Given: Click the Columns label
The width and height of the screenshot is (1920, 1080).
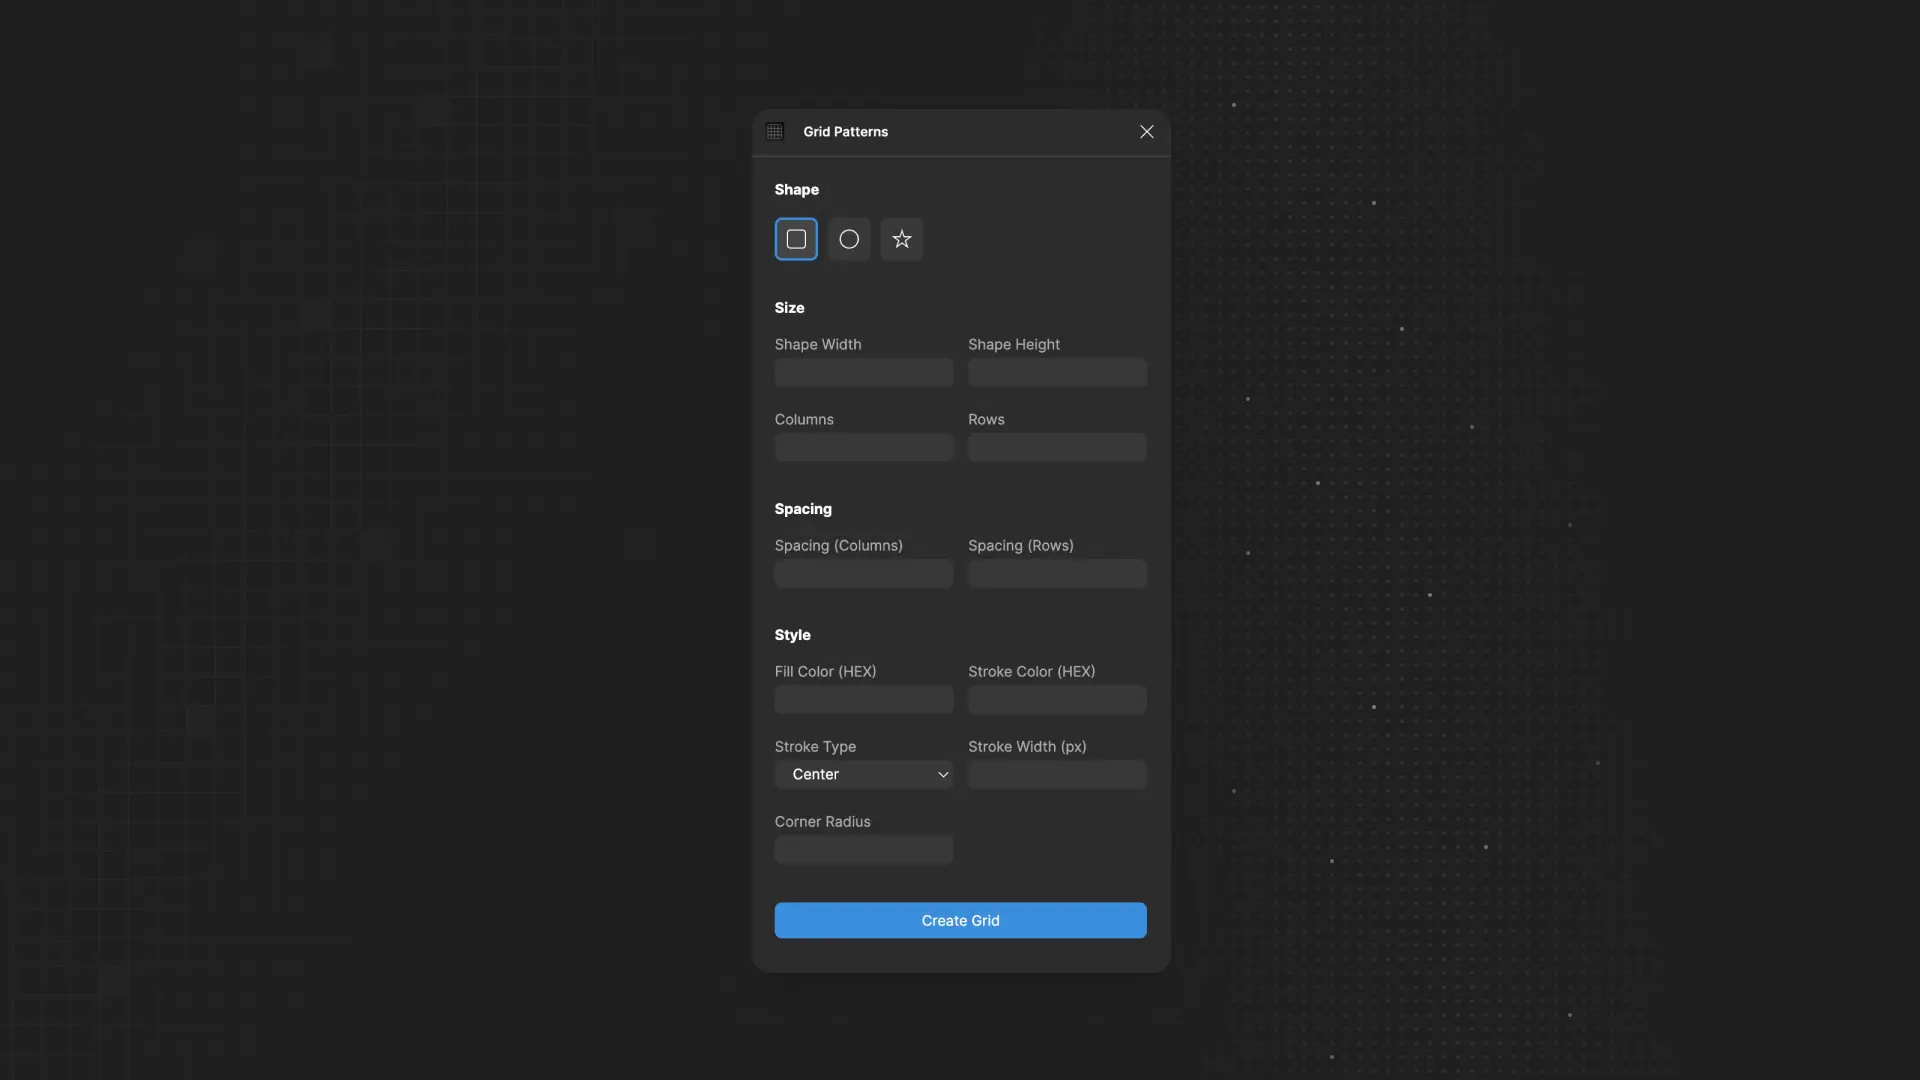Looking at the screenshot, I should pyautogui.click(x=804, y=420).
